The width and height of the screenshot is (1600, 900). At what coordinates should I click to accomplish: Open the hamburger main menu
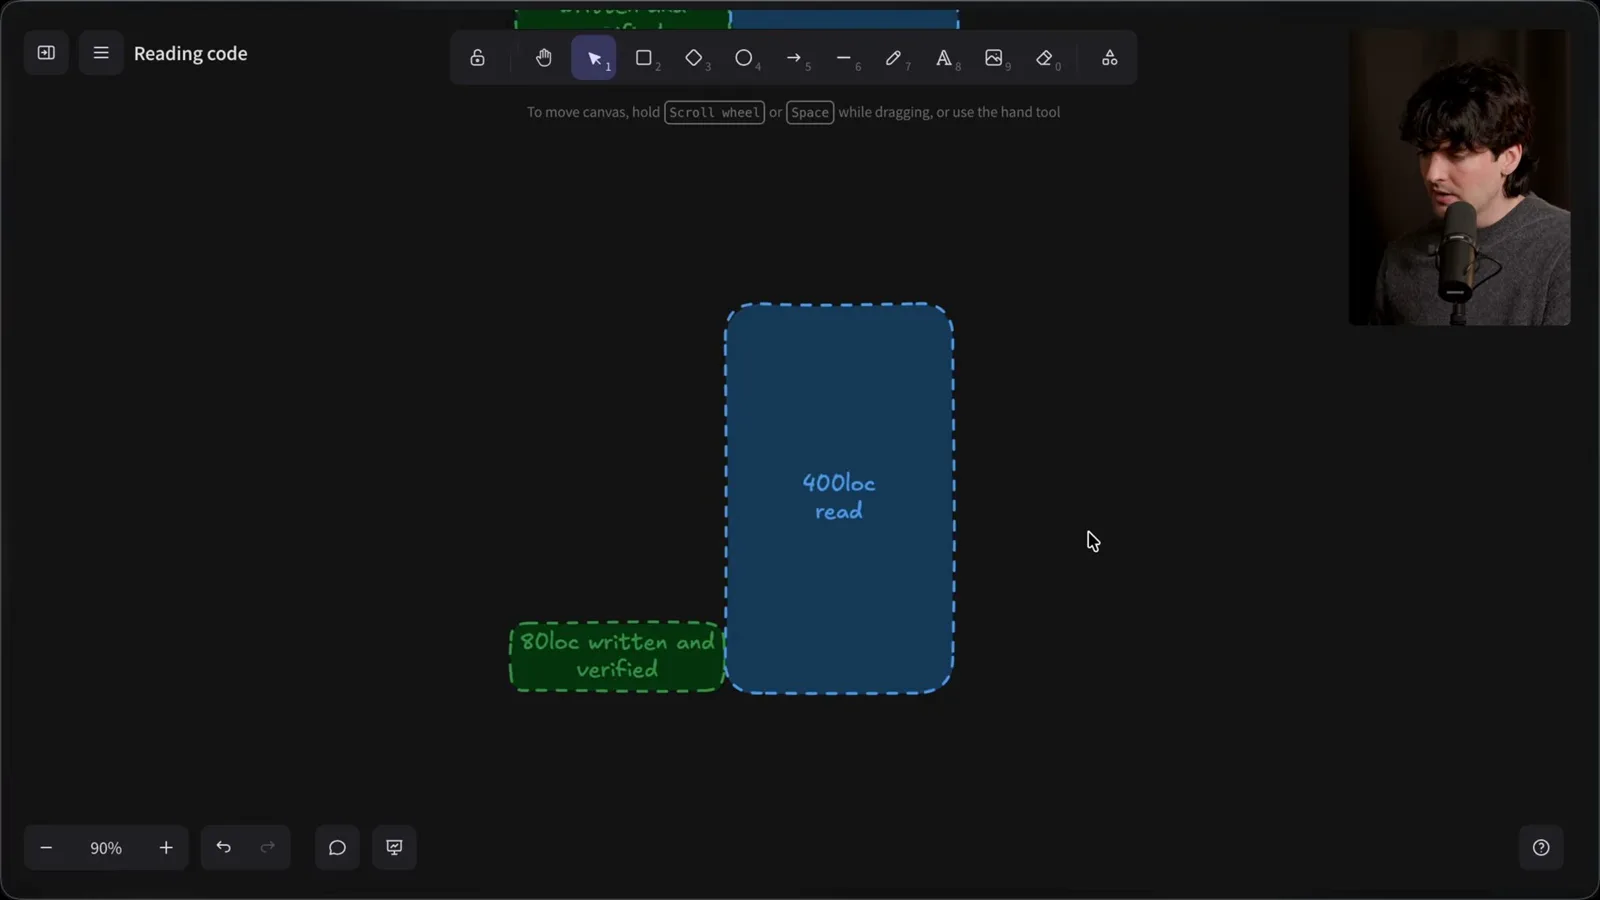[x=101, y=53]
